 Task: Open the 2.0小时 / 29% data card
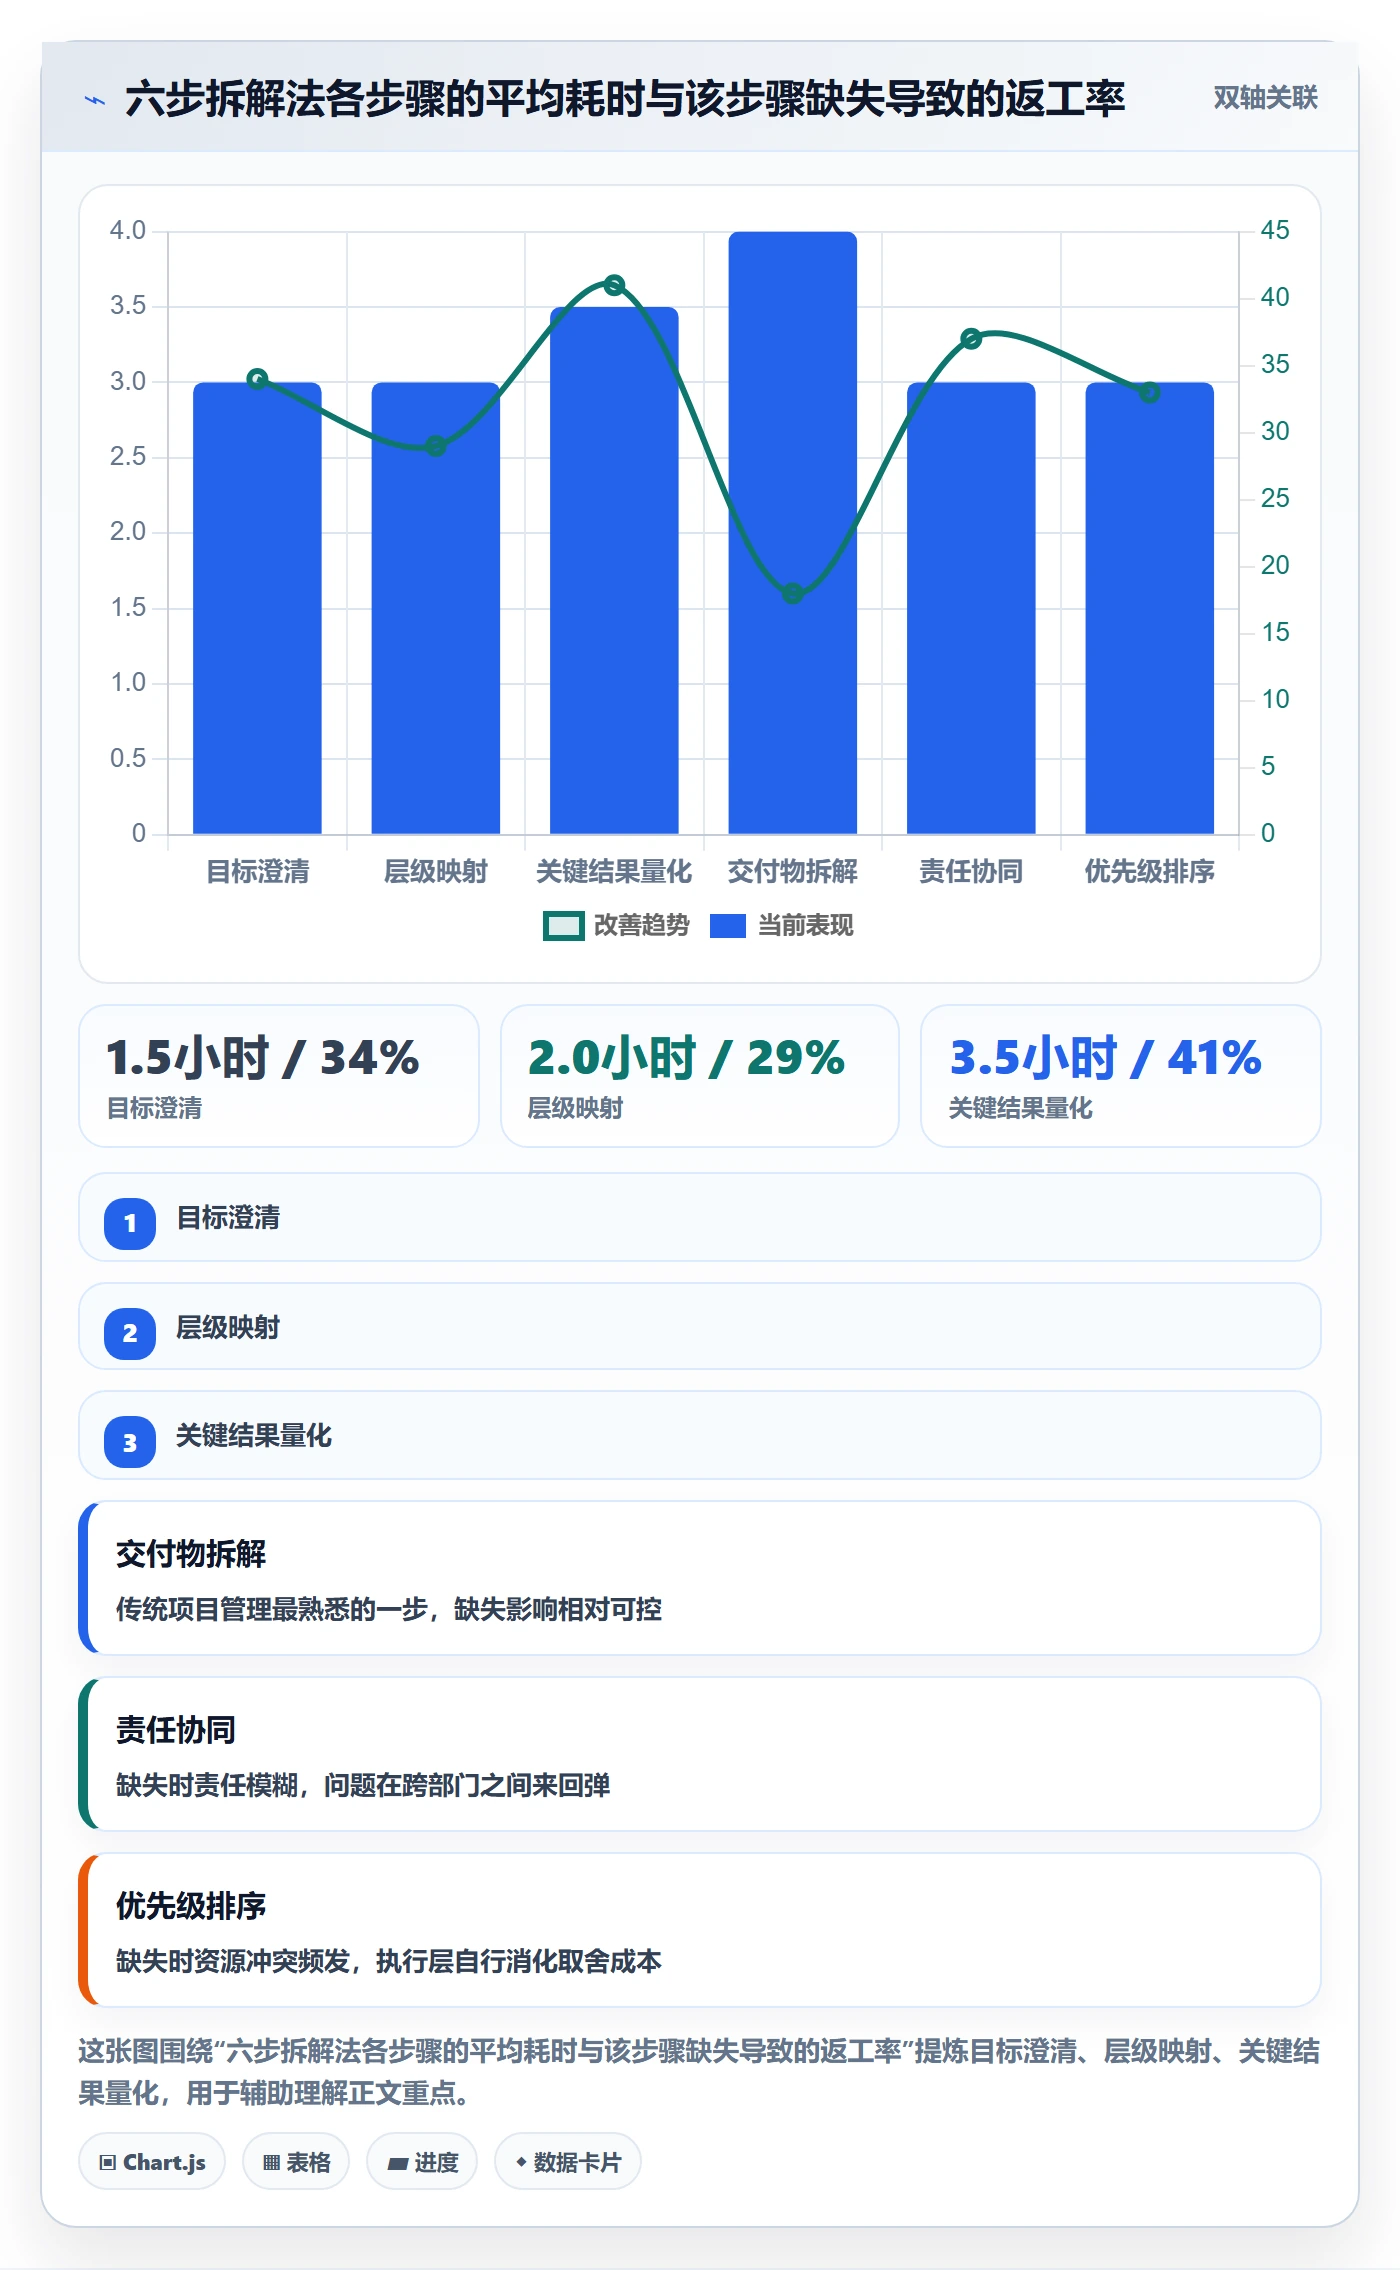point(700,1076)
